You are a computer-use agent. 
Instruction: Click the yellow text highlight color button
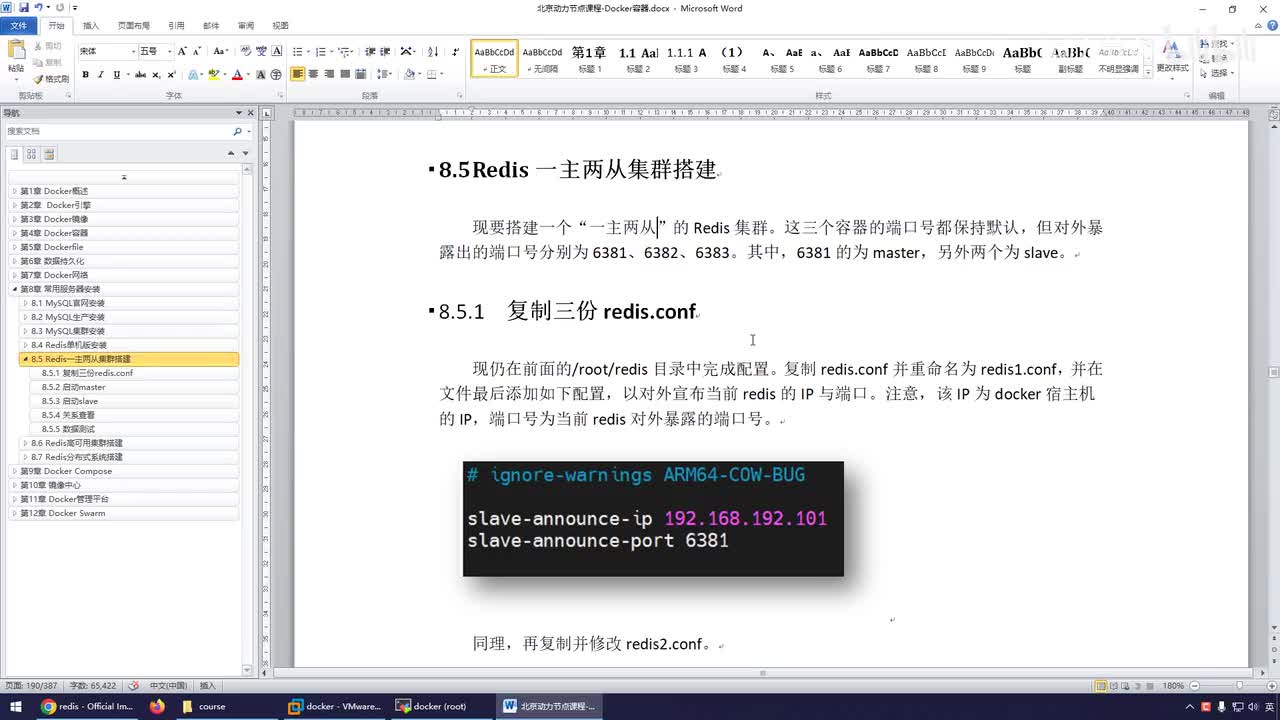[213, 75]
